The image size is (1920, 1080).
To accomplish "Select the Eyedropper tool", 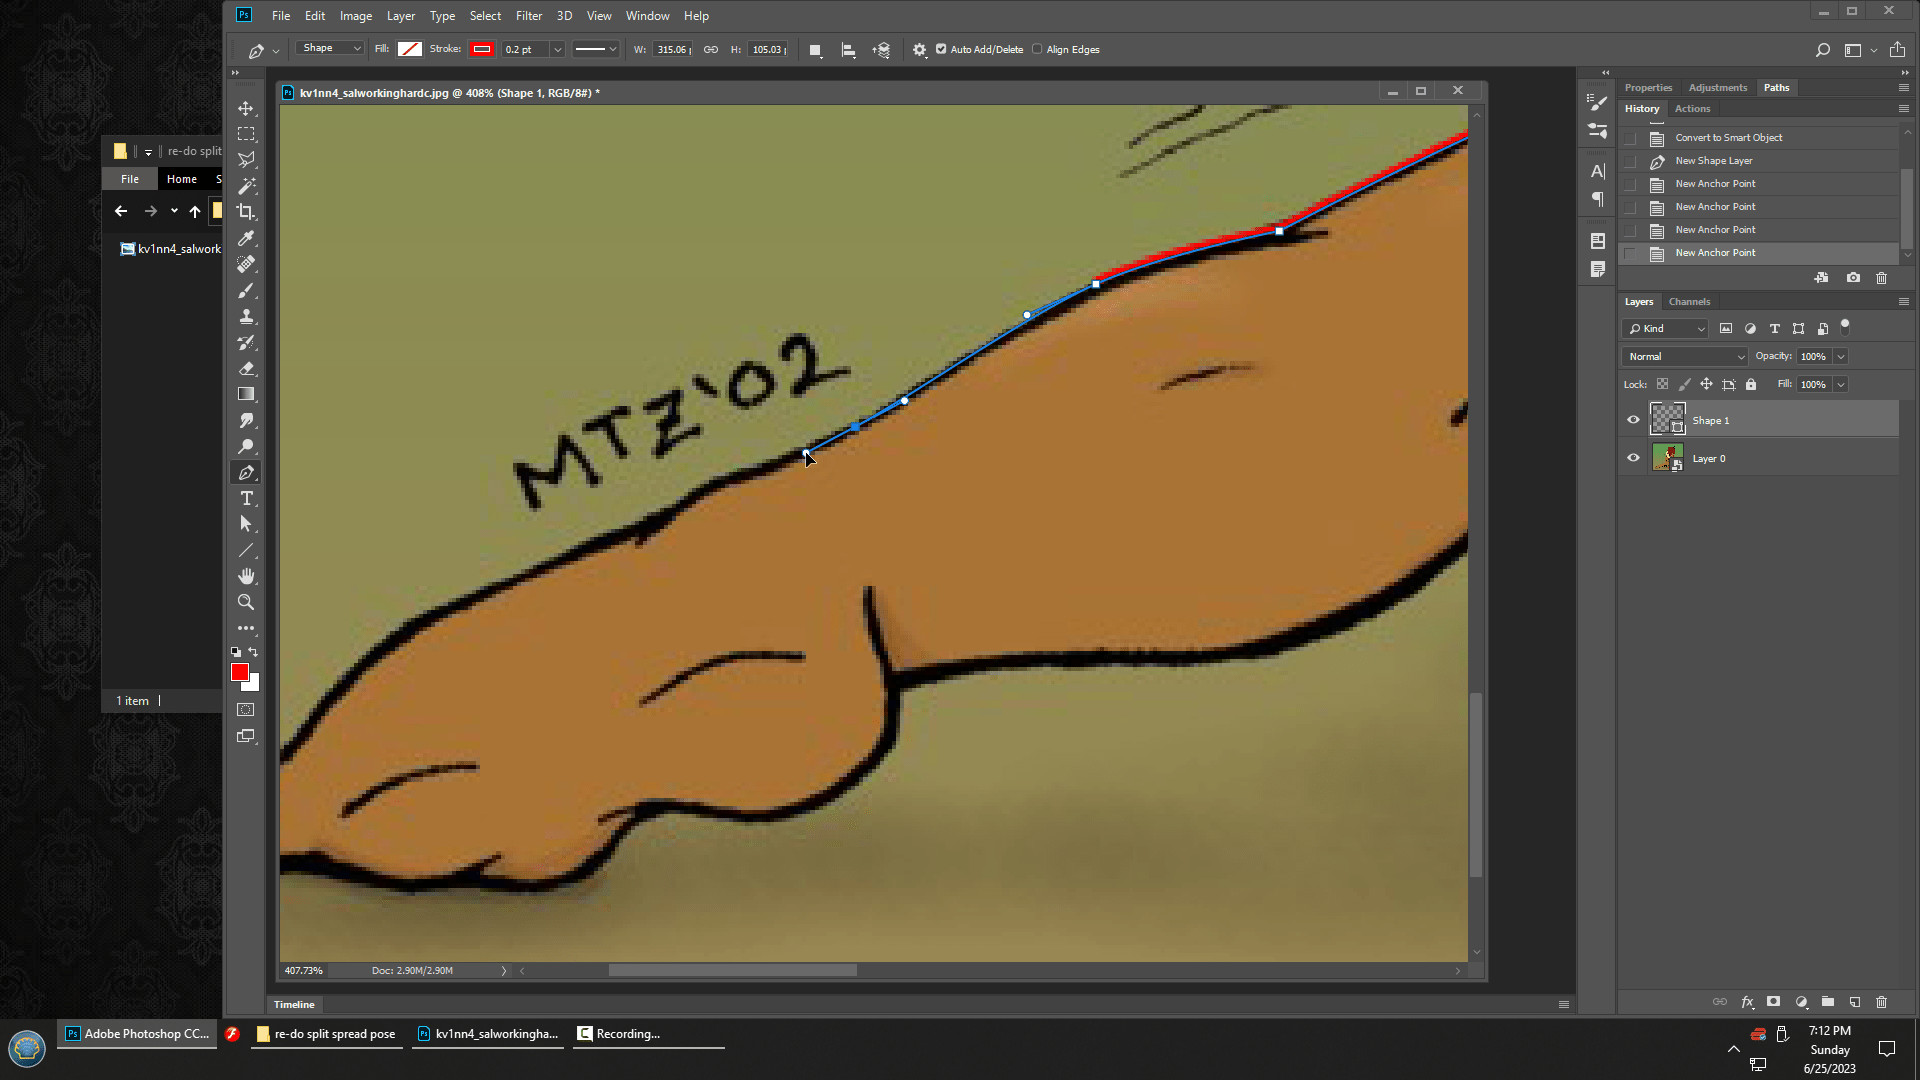I will 246,238.
